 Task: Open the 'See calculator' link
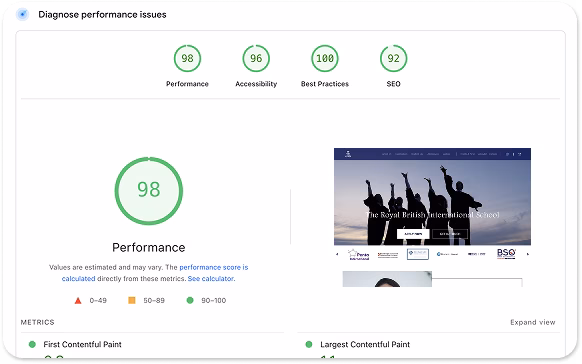pyautogui.click(x=210, y=279)
